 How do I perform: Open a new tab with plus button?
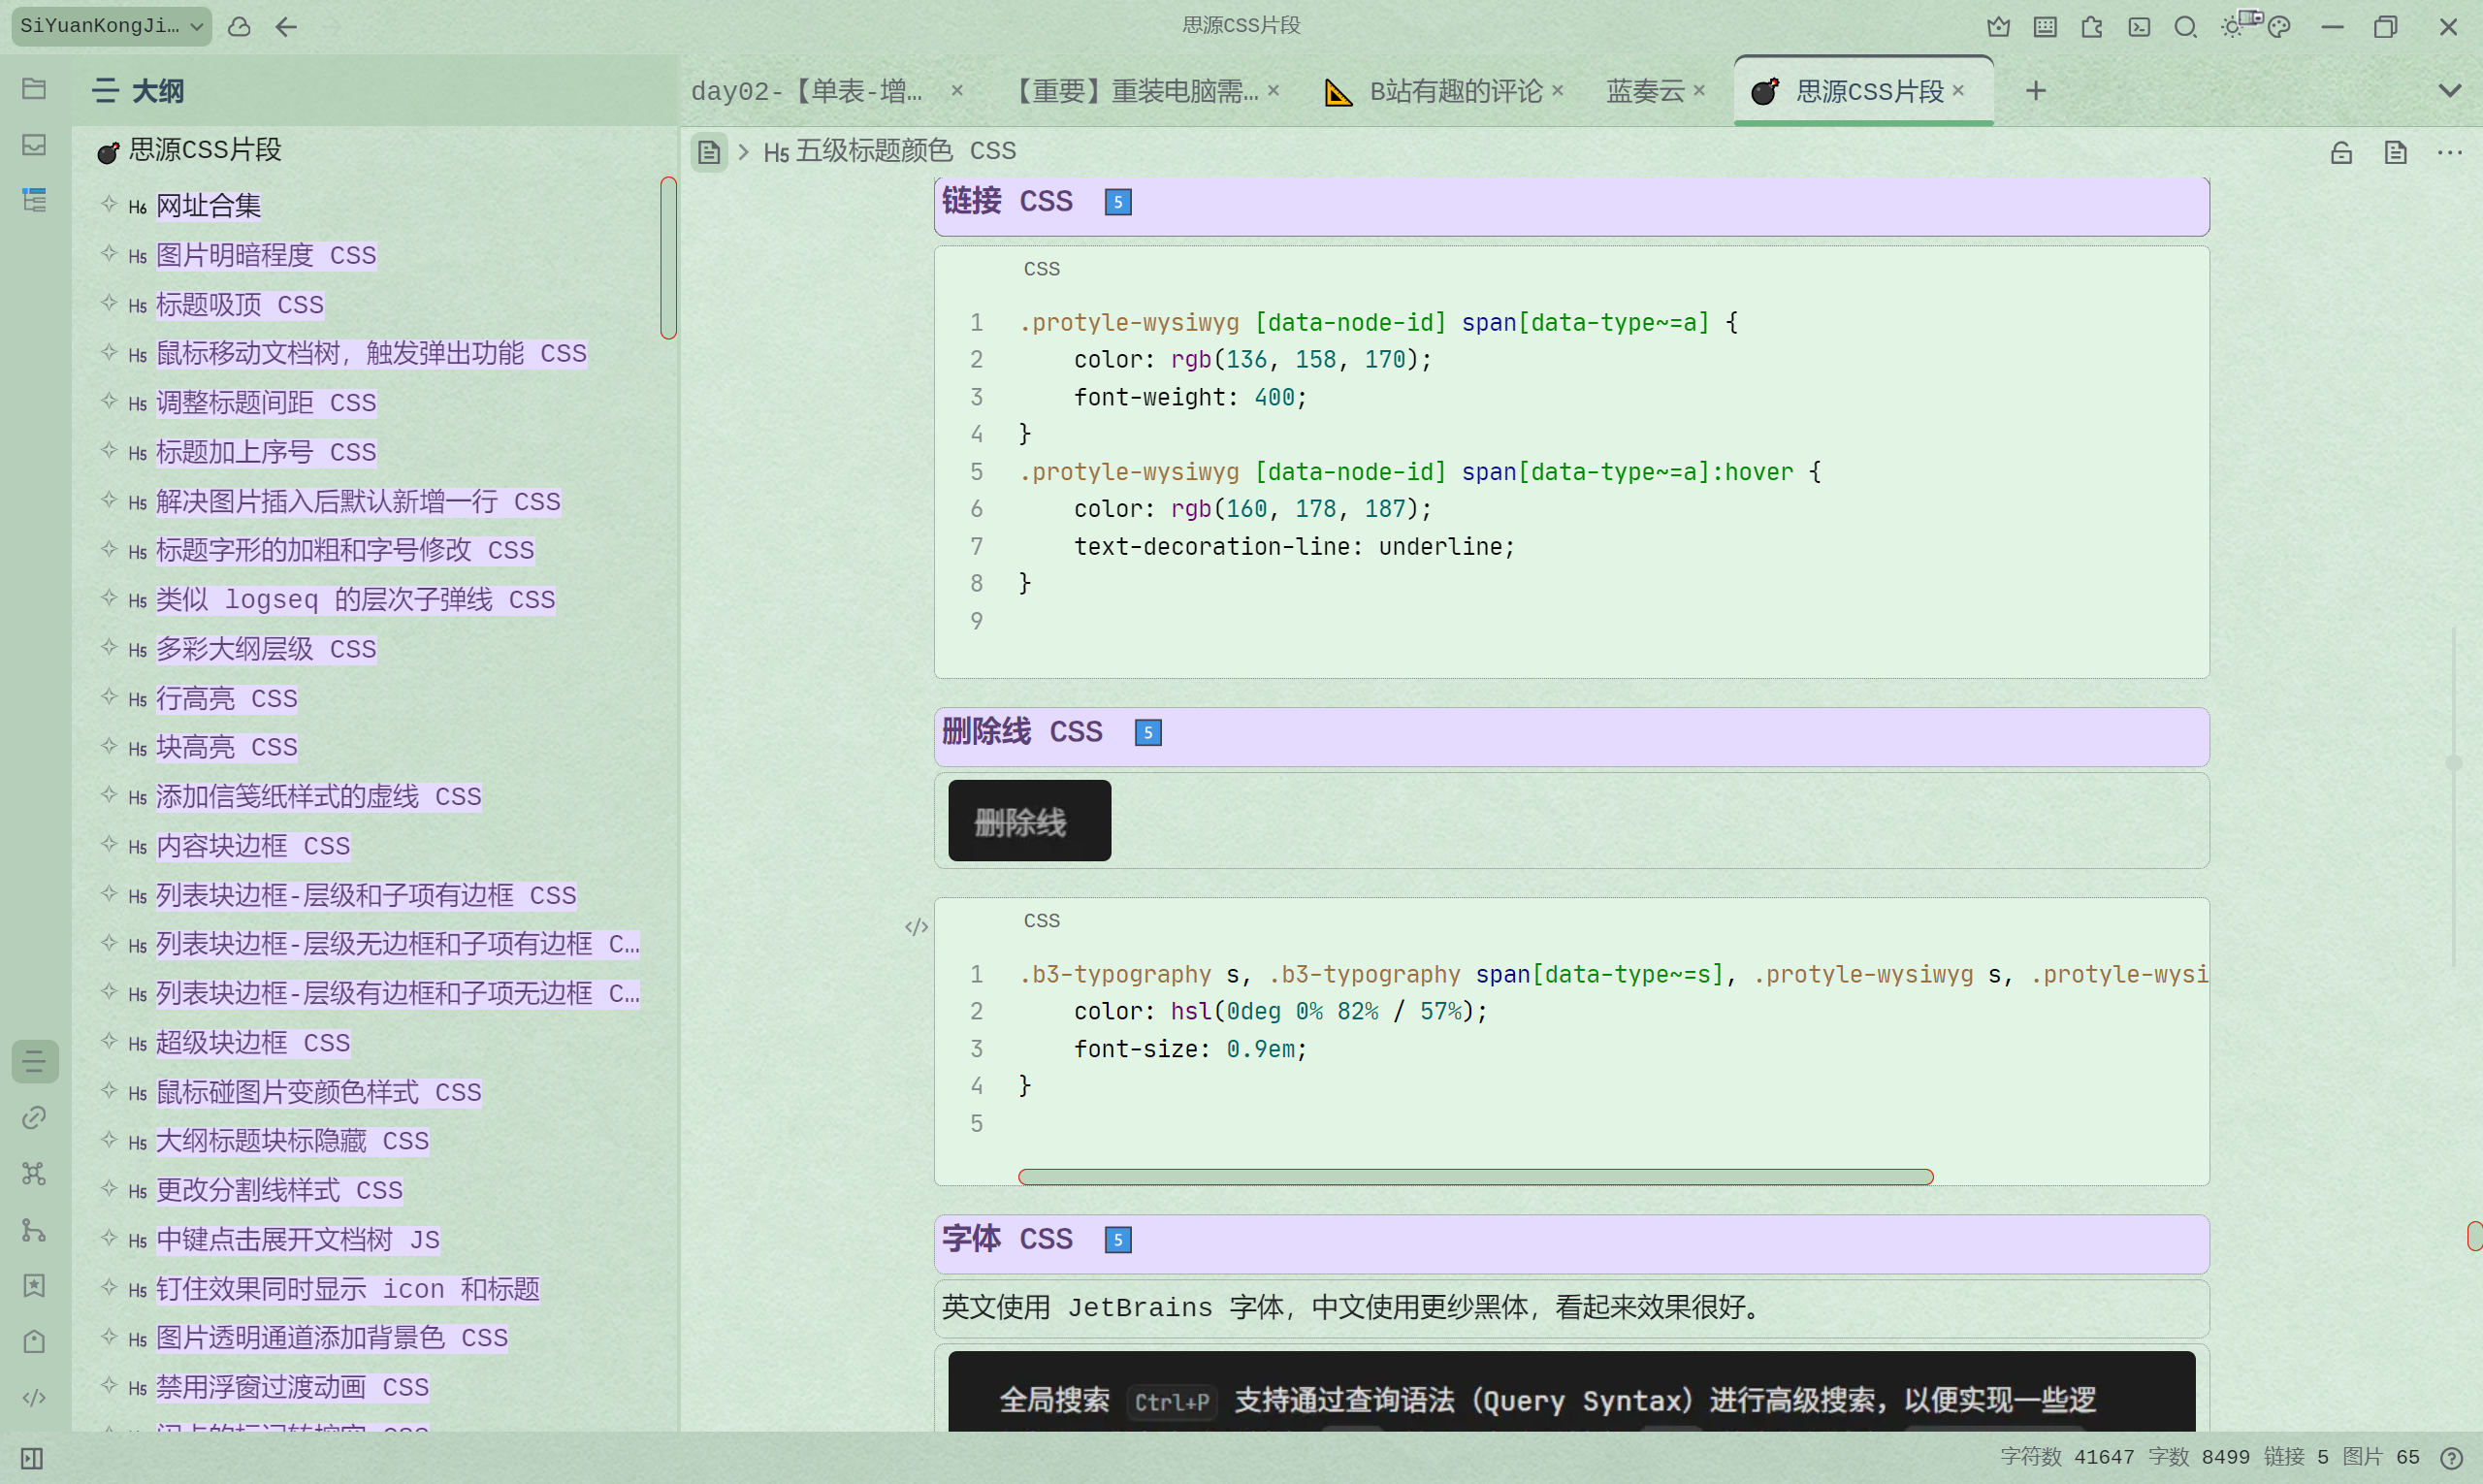[x=2035, y=91]
